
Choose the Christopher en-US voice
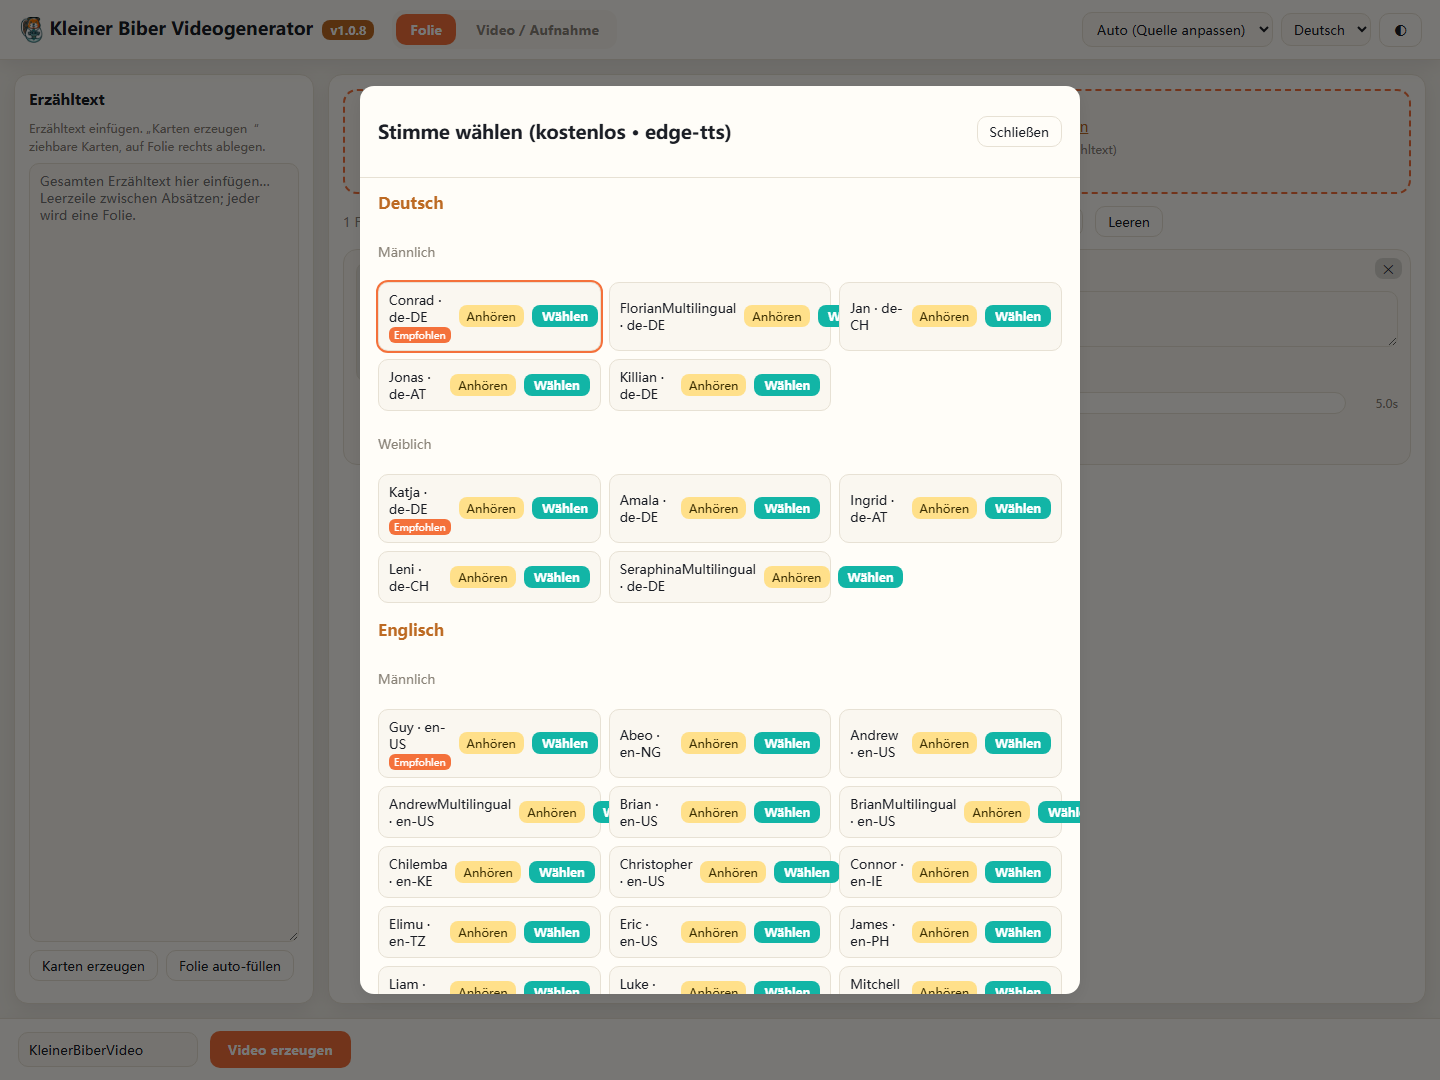[807, 873]
